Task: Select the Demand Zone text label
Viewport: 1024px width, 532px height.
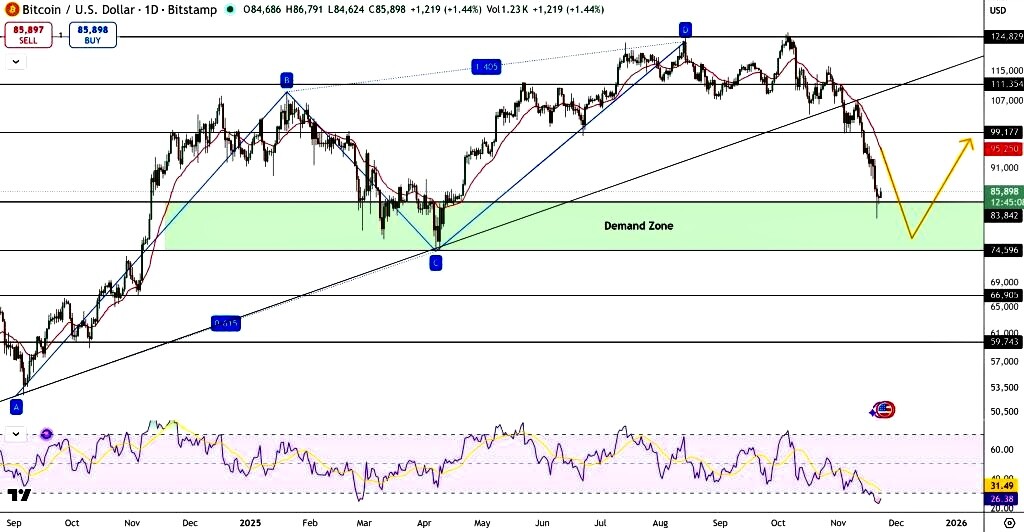Action: (638, 226)
